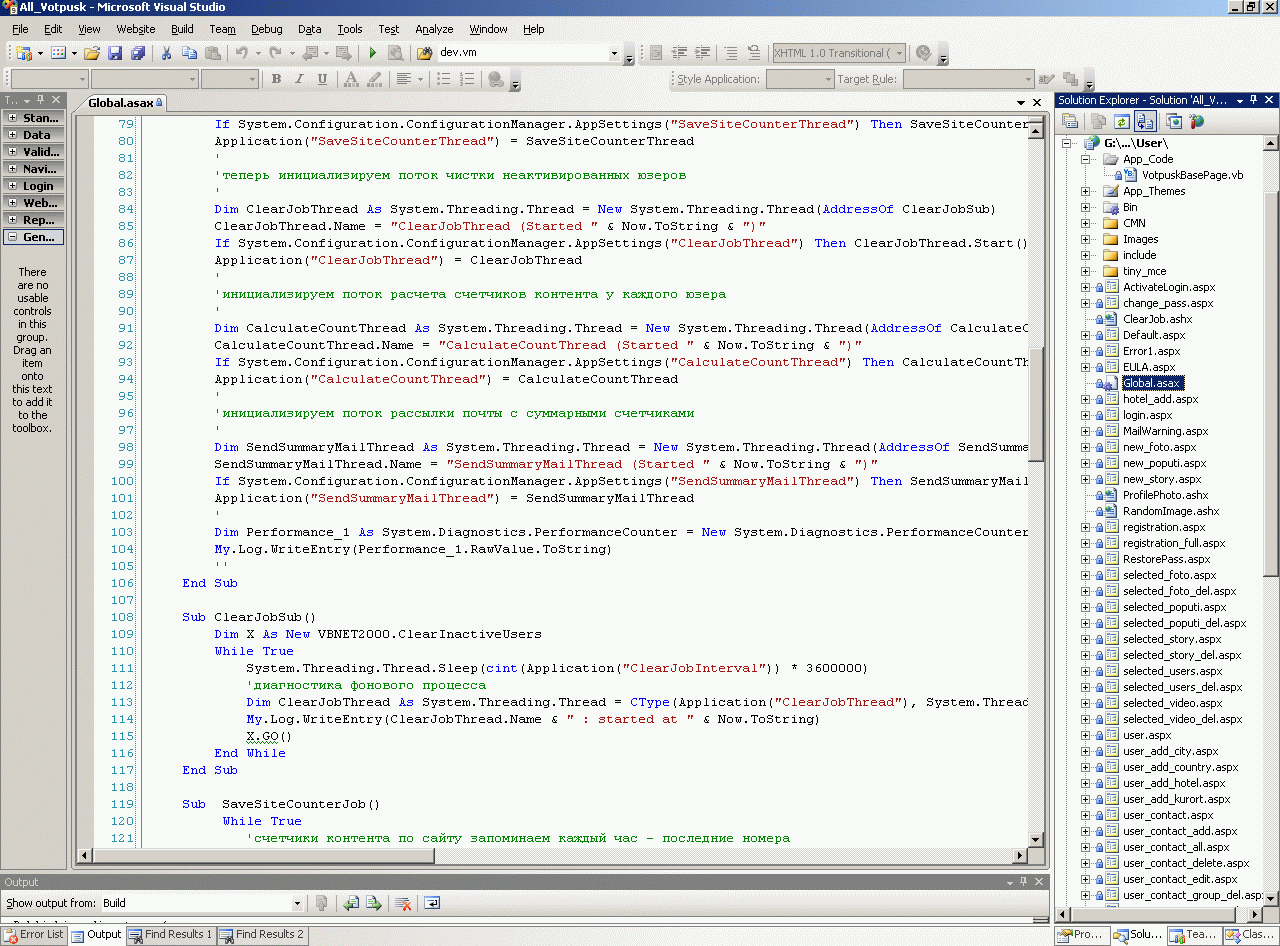Toggle Word Wrap in the Output panel
Image resolution: width=1280 pixels, height=946 pixels.
pyautogui.click(x=432, y=903)
